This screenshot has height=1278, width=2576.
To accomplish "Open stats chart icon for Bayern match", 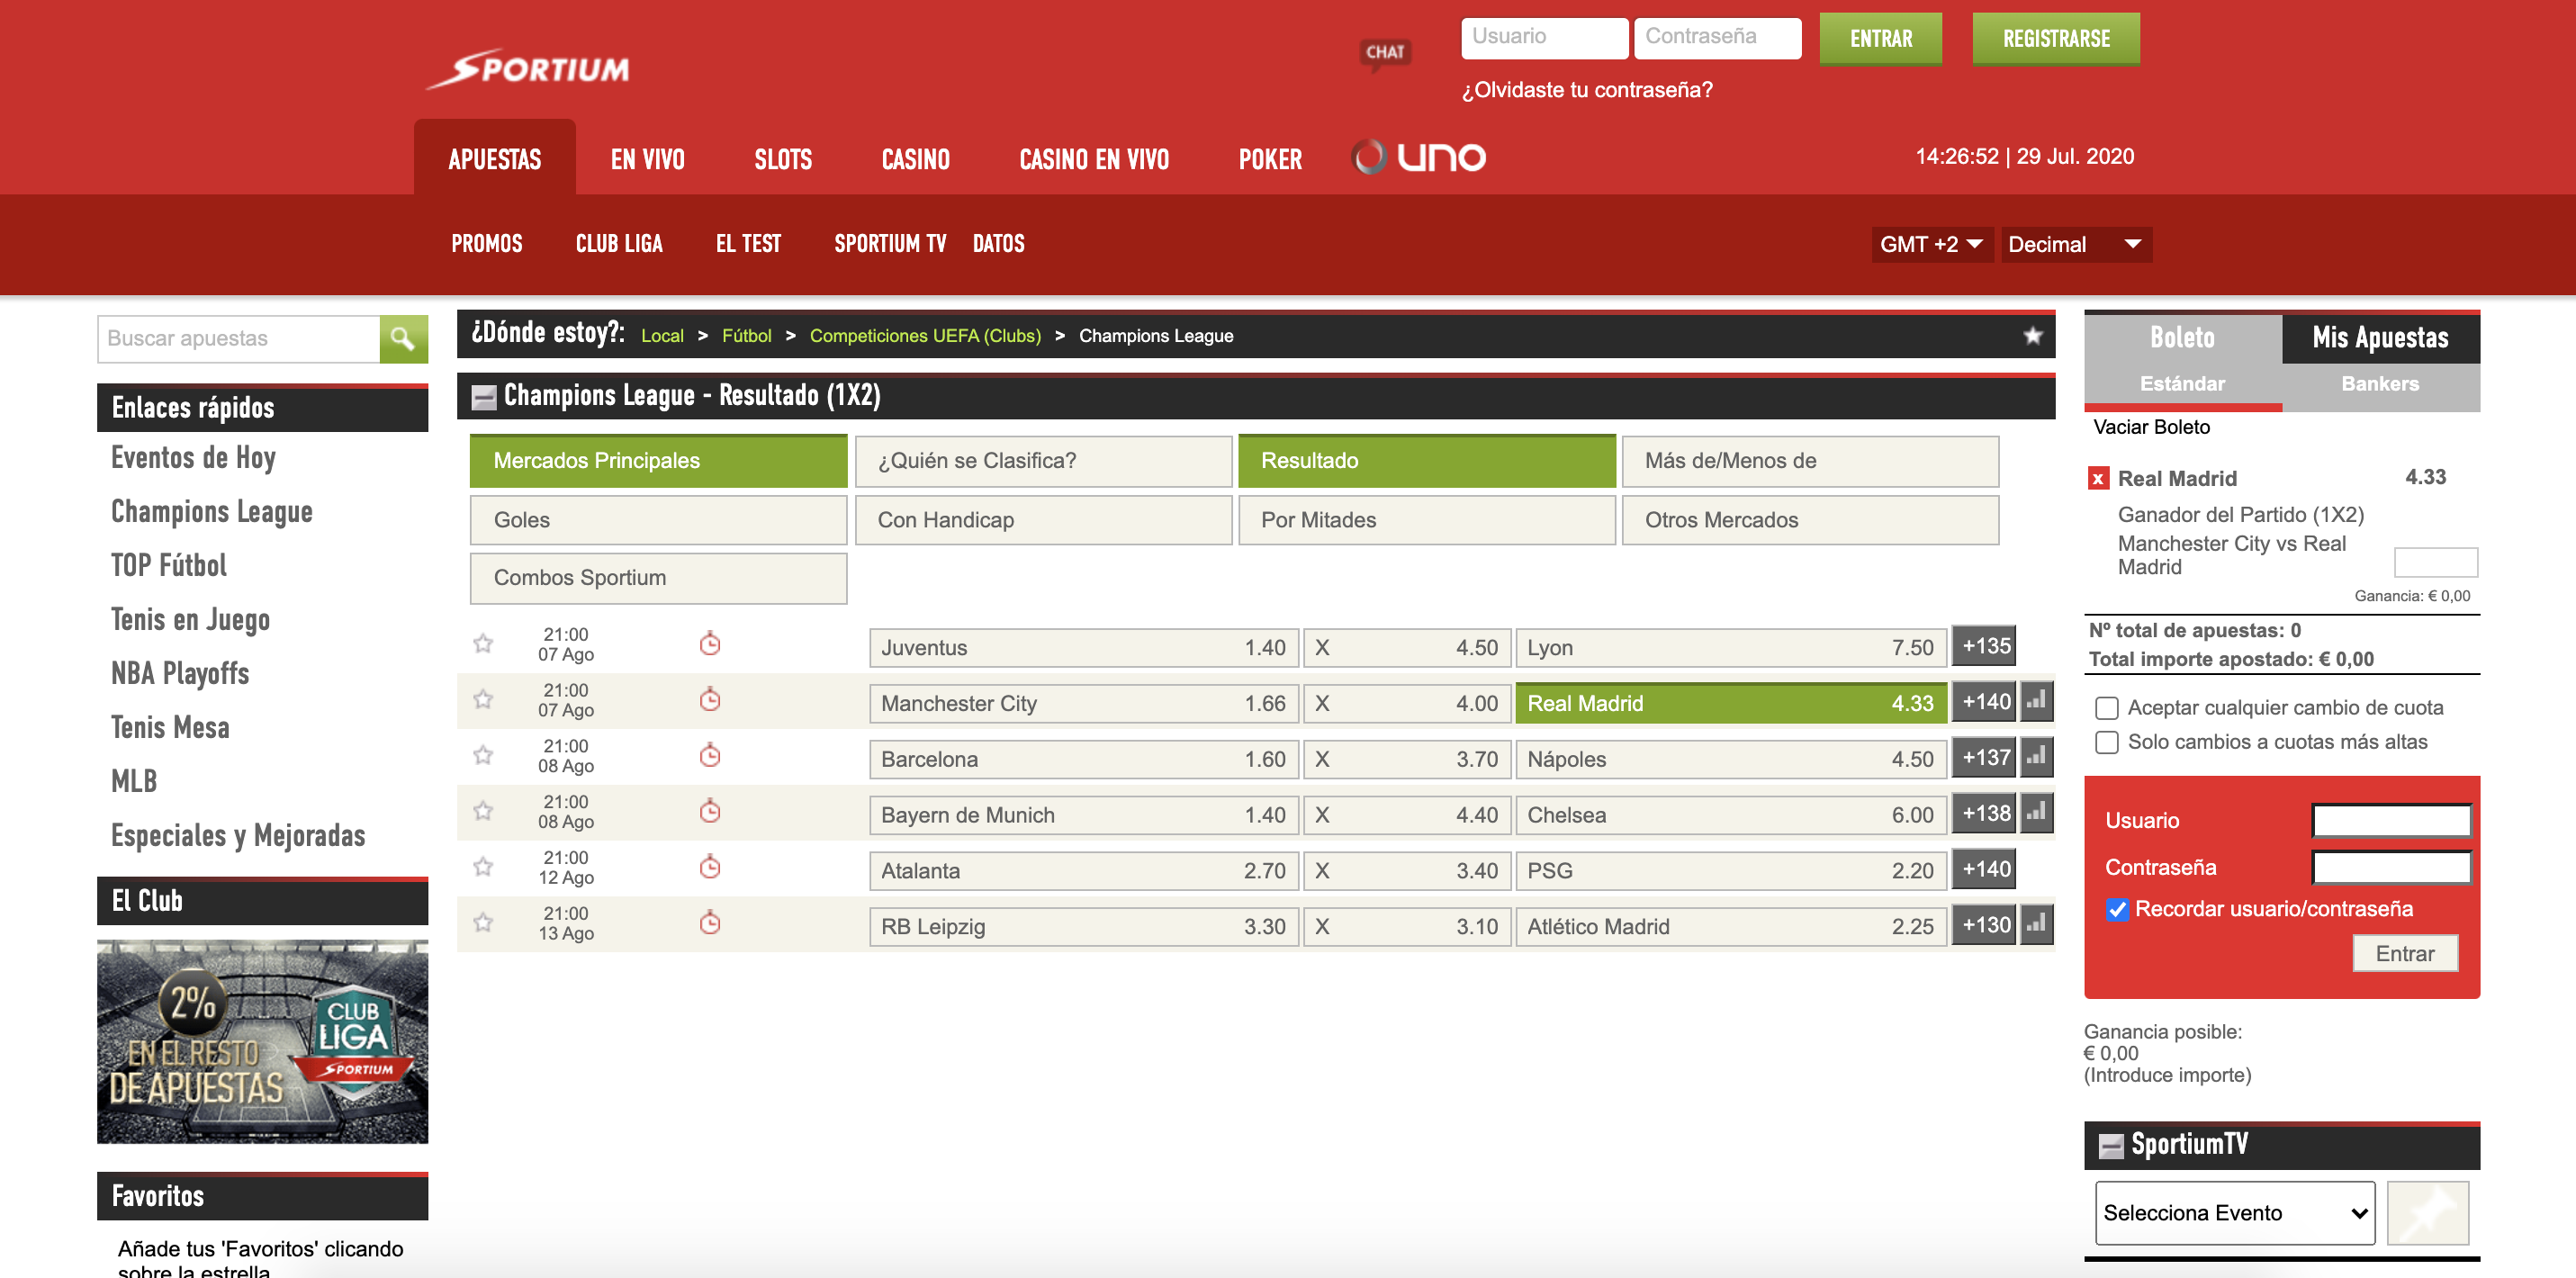I will 2036,814.
